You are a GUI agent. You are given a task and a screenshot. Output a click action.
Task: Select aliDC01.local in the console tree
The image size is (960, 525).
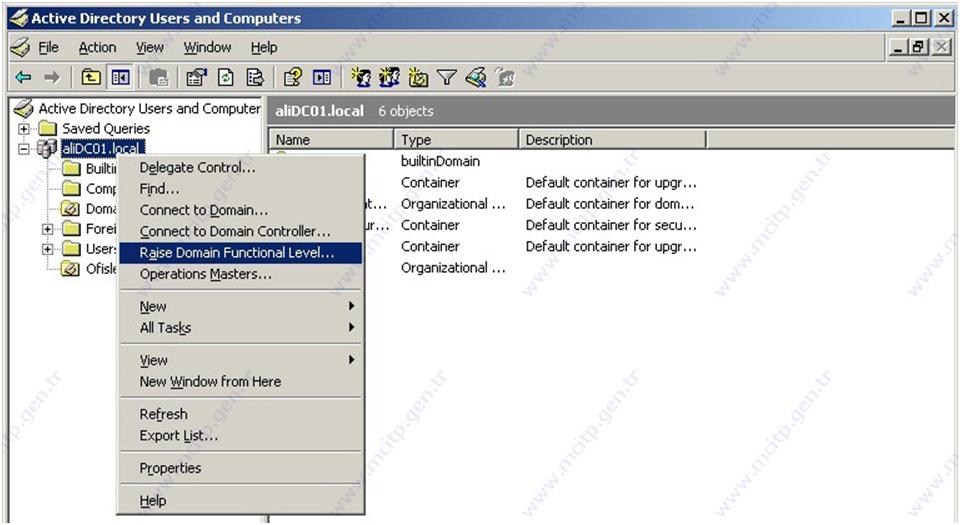[x=102, y=149]
